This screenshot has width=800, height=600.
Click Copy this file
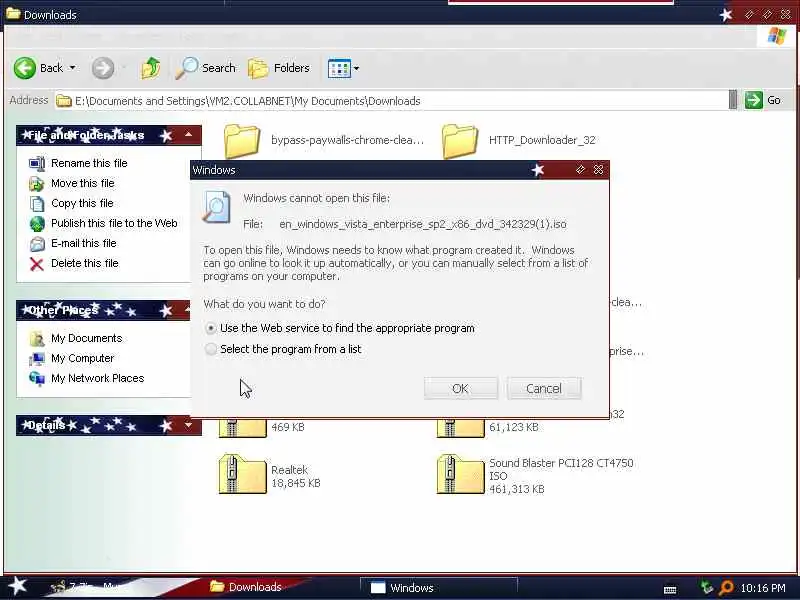(82, 203)
